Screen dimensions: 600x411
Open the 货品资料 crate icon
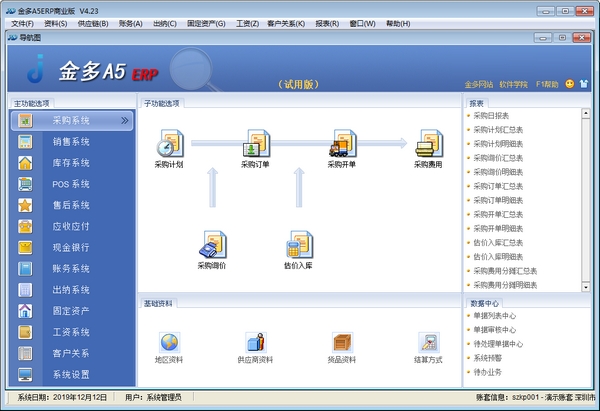click(342, 342)
